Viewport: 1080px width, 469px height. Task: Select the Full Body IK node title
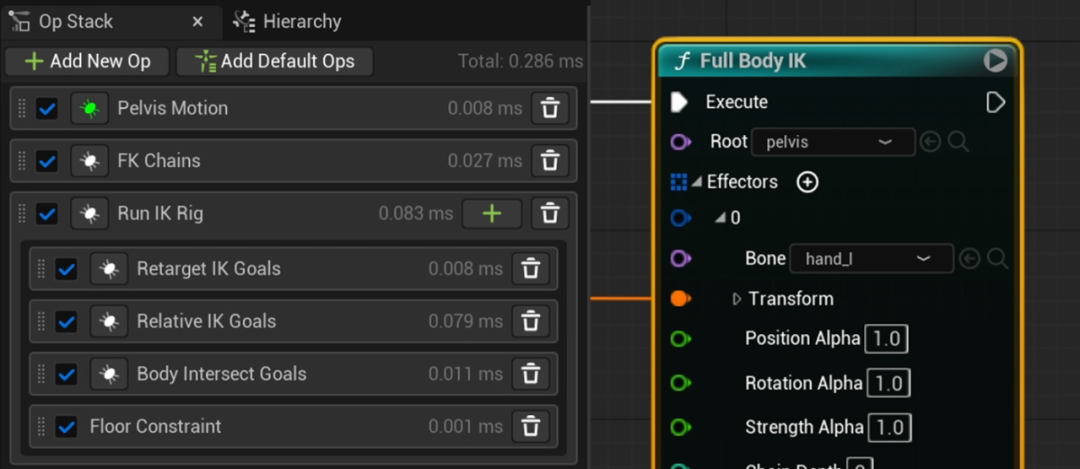(753, 61)
